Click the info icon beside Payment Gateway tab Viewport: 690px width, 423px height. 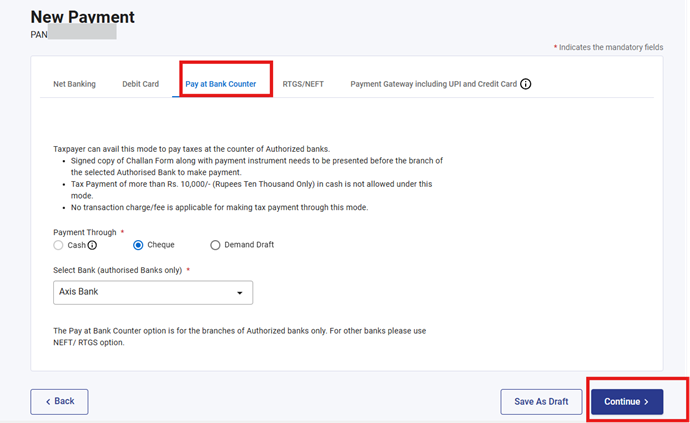pos(526,84)
